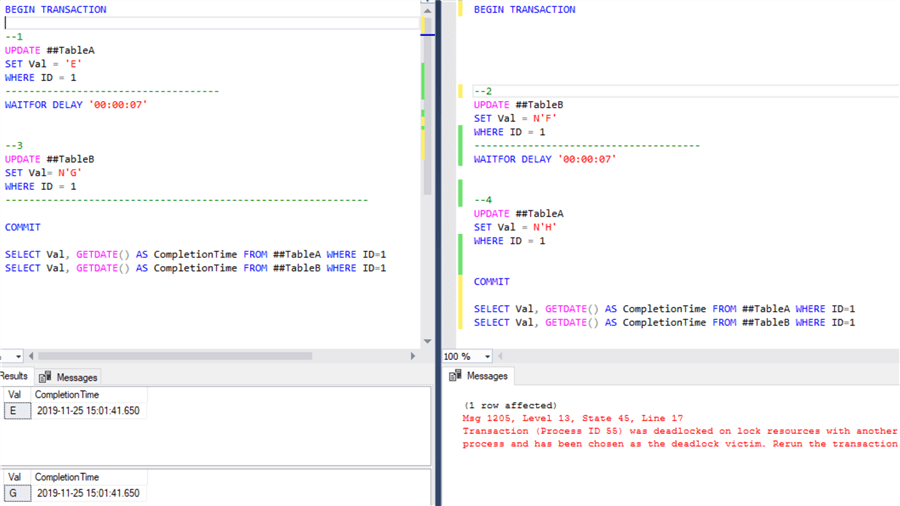900x506 pixels.
Task: Click BEGIN TRANSACTION in right query
Action: (x=525, y=10)
